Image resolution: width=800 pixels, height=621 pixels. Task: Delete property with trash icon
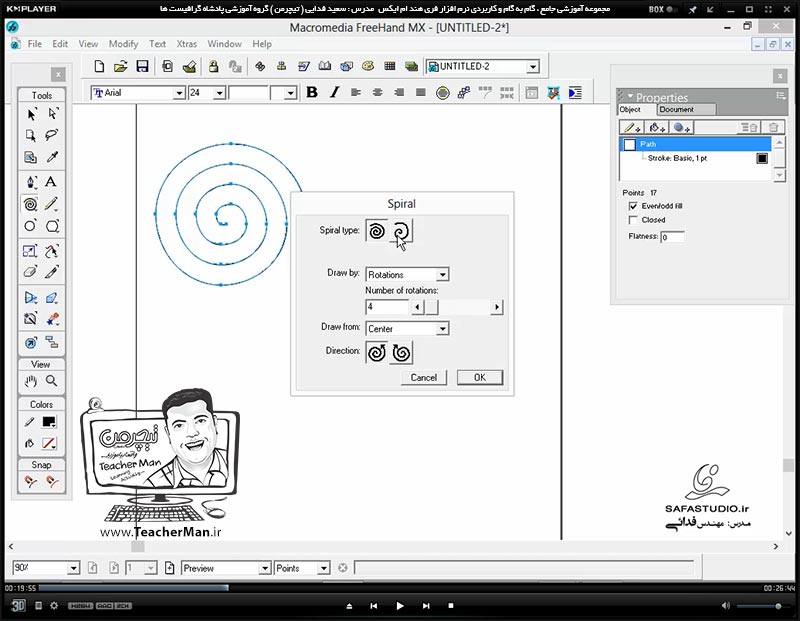coord(773,128)
